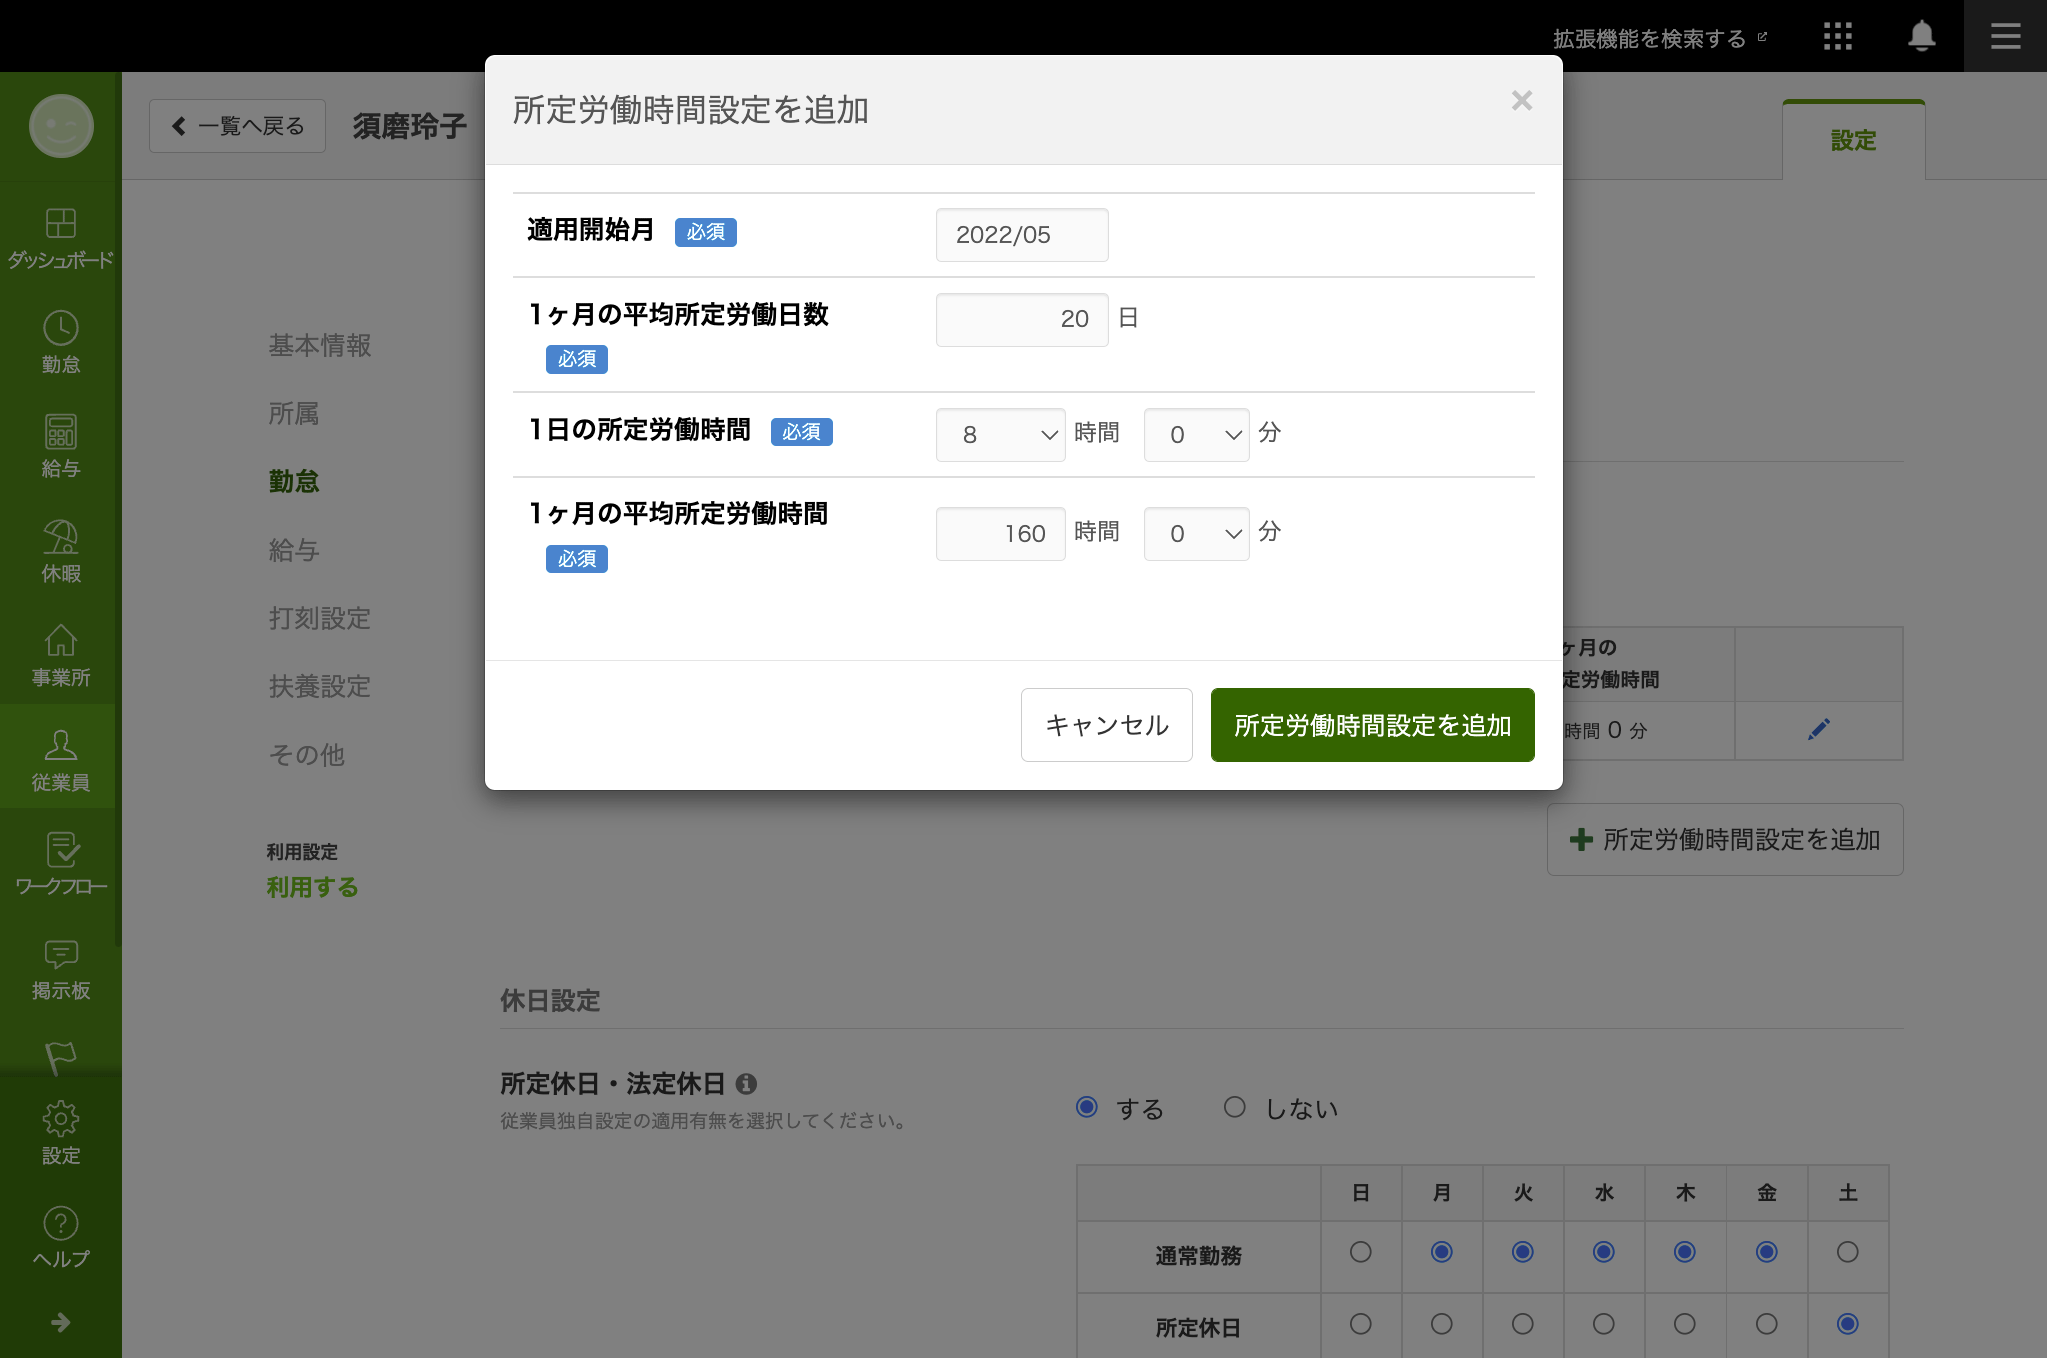Focus the 適用開始月 date field
Viewport: 2047px width, 1358px height.
[x=1022, y=235]
